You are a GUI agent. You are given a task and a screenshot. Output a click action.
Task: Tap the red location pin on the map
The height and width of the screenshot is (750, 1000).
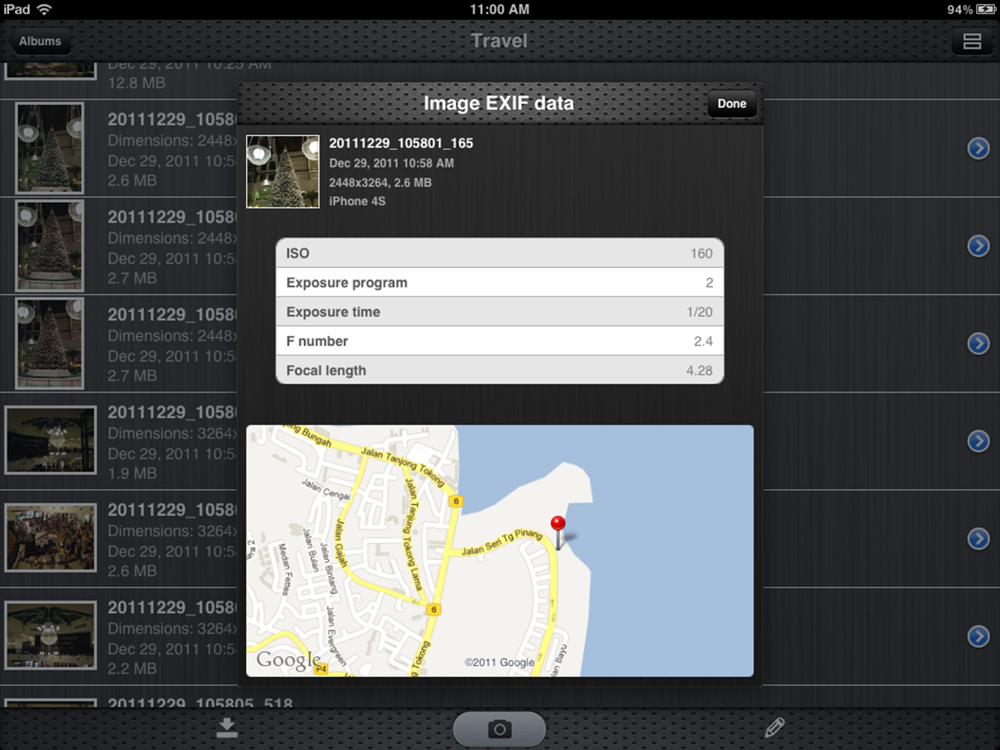pyautogui.click(x=558, y=531)
